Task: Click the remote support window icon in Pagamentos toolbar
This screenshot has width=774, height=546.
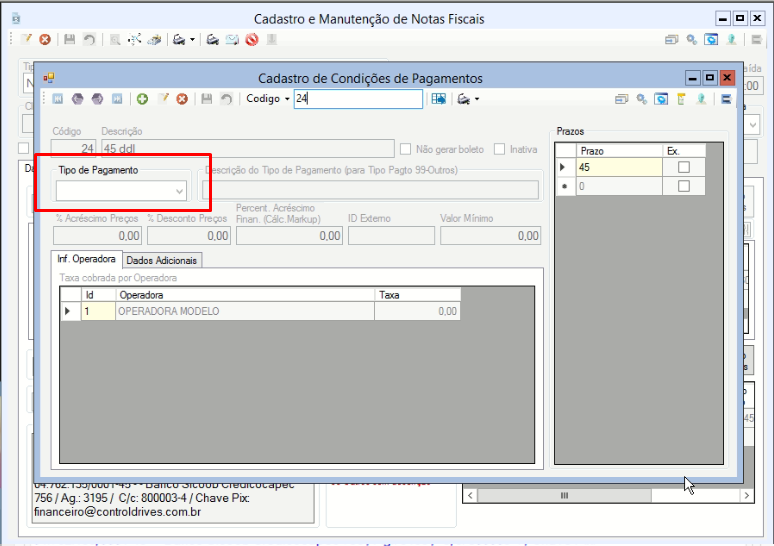Action: tap(661, 99)
